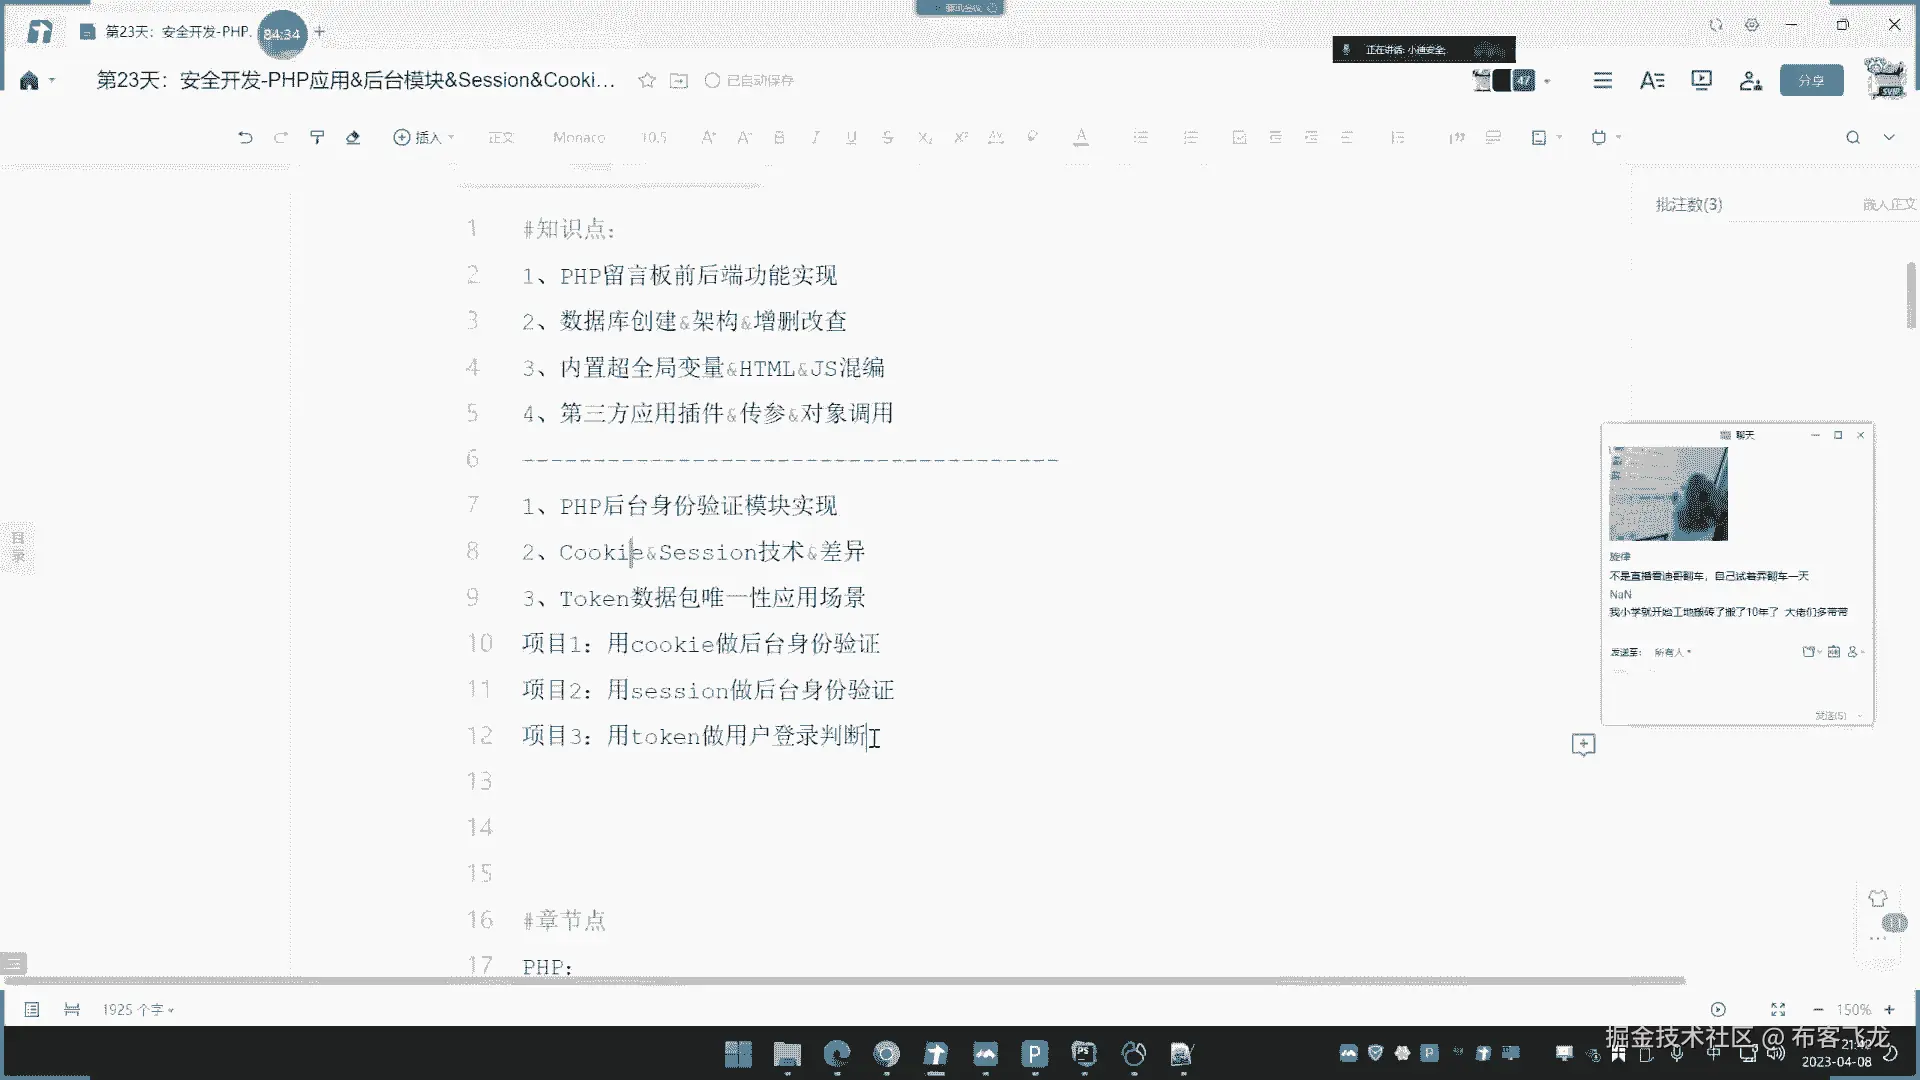Click the search magnifier in toolbar
This screenshot has width=1920, height=1080.
click(1852, 138)
